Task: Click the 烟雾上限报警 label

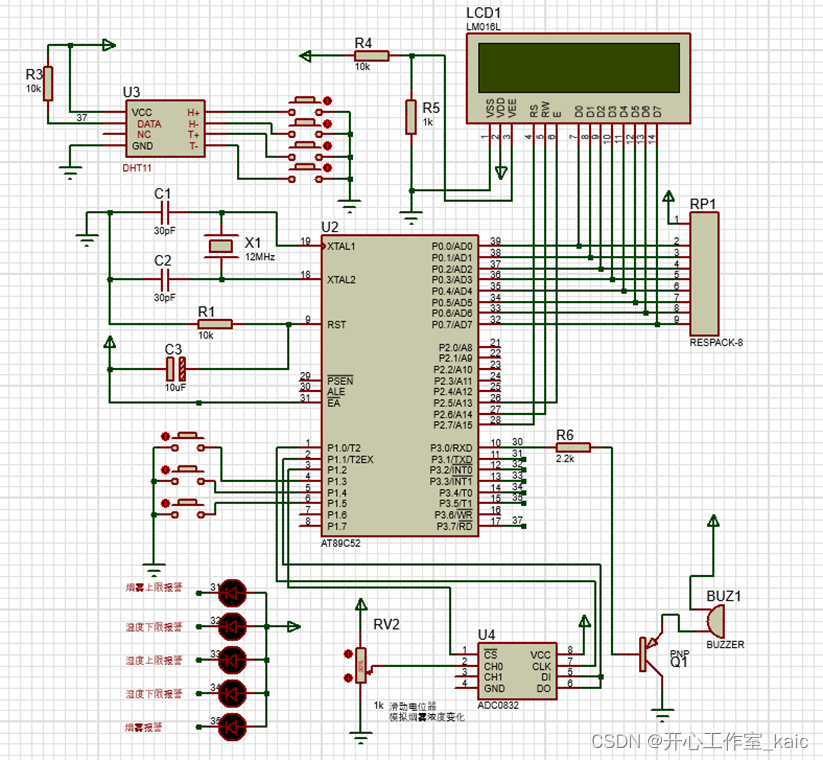Action: point(154,587)
